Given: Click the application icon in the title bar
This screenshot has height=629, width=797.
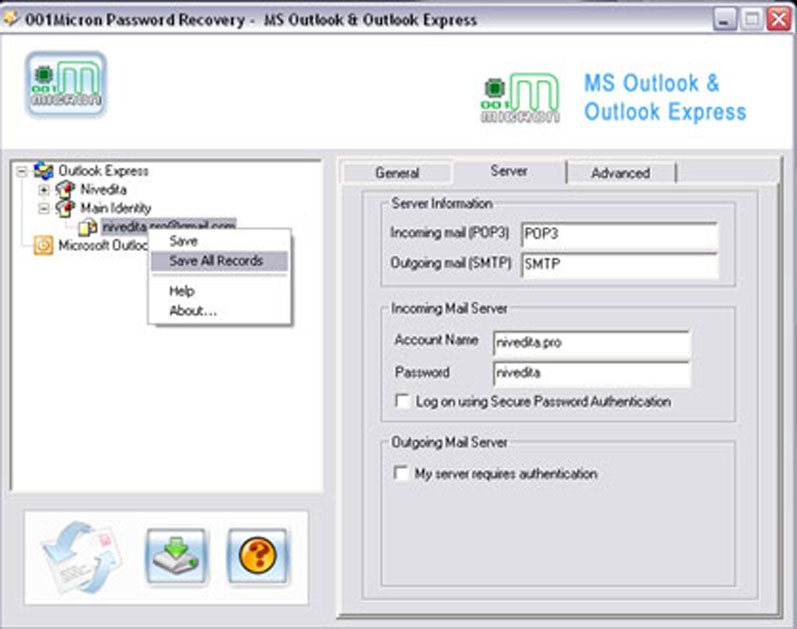Looking at the screenshot, I should click(11, 19).
